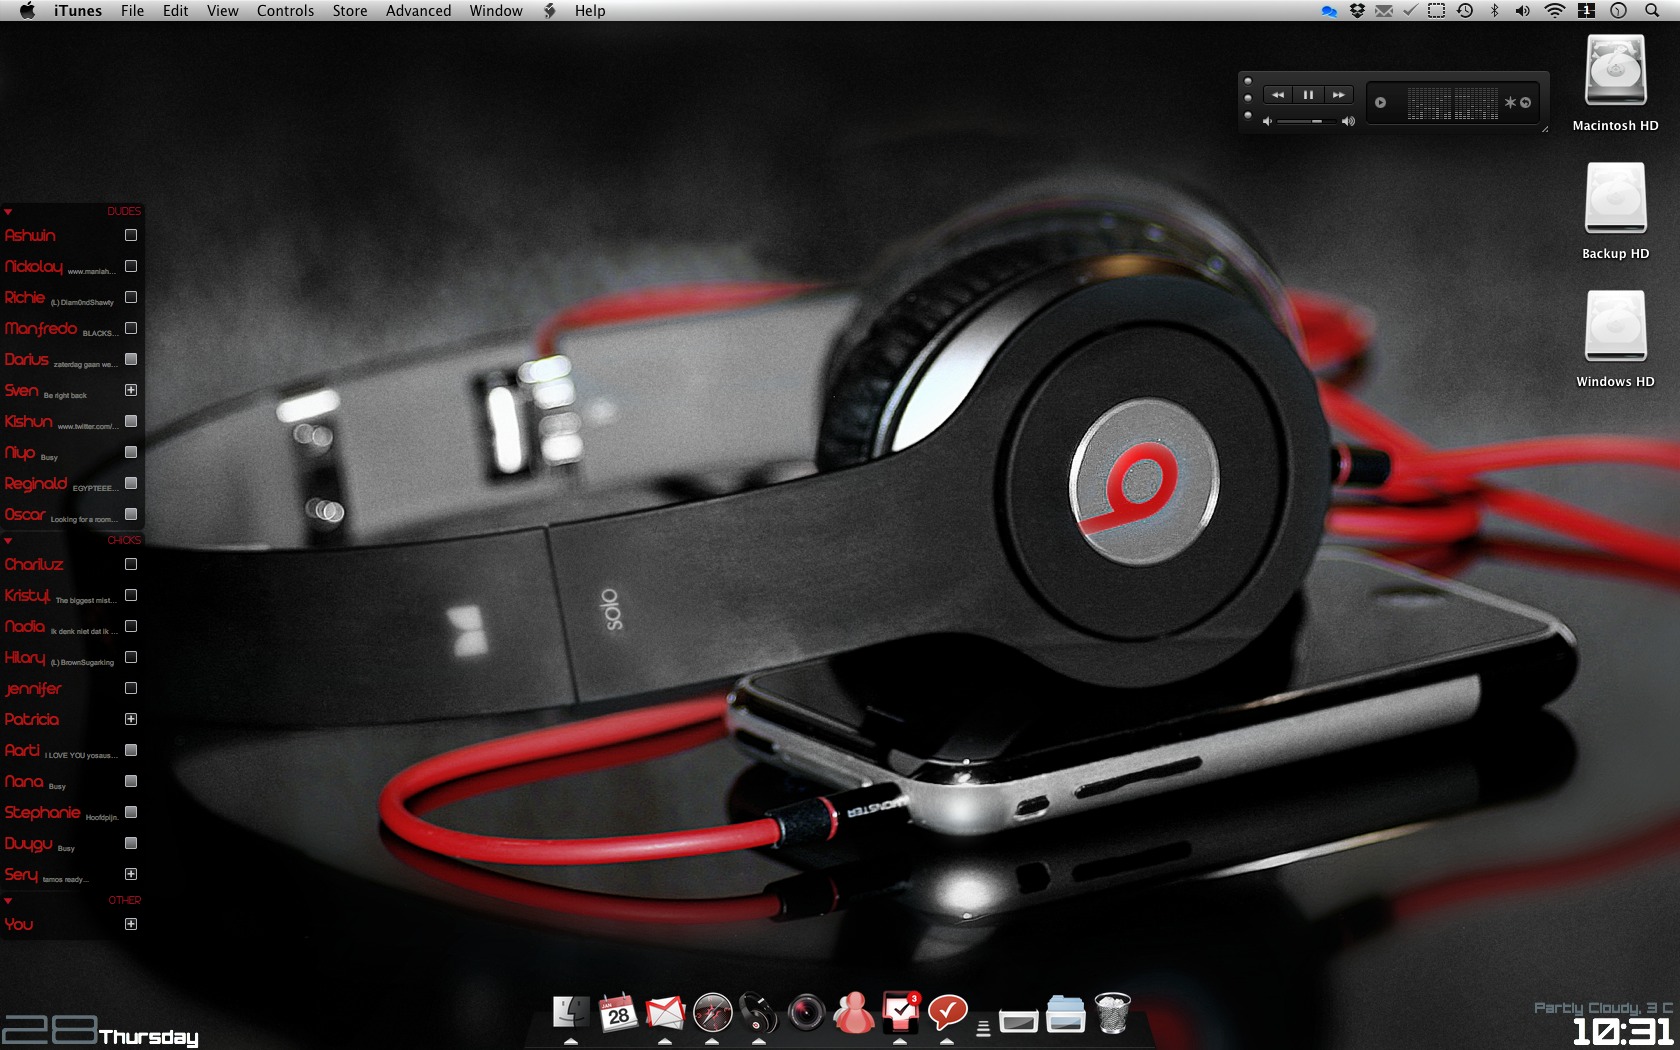Screen dimensions: 1680x1050
Task: Toggle the status box next to Richie
Action: [x=131, y=297]
